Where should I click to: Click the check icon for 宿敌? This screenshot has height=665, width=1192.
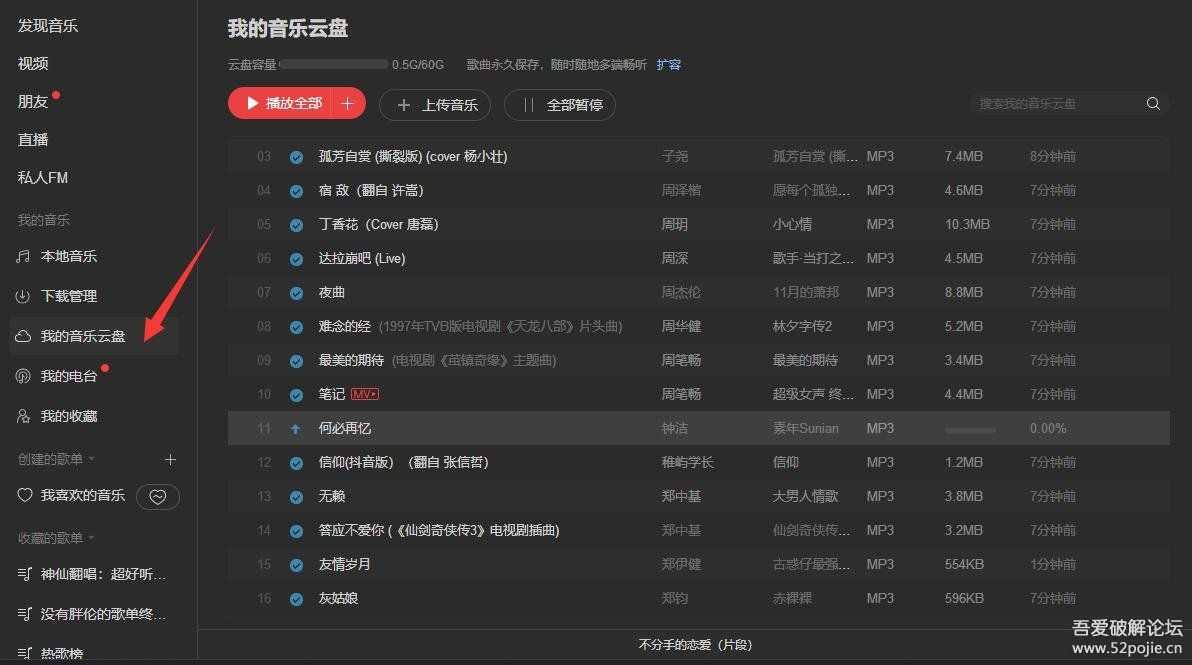tap(296, 192)
